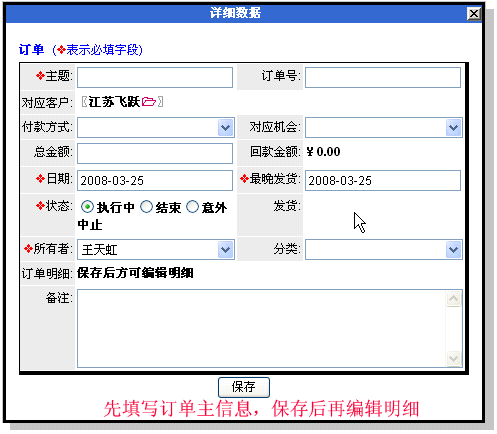Screen dimensions: 497x434
Task: Click the 日期 field showing 2008-03-25
Action: point(155,180)
